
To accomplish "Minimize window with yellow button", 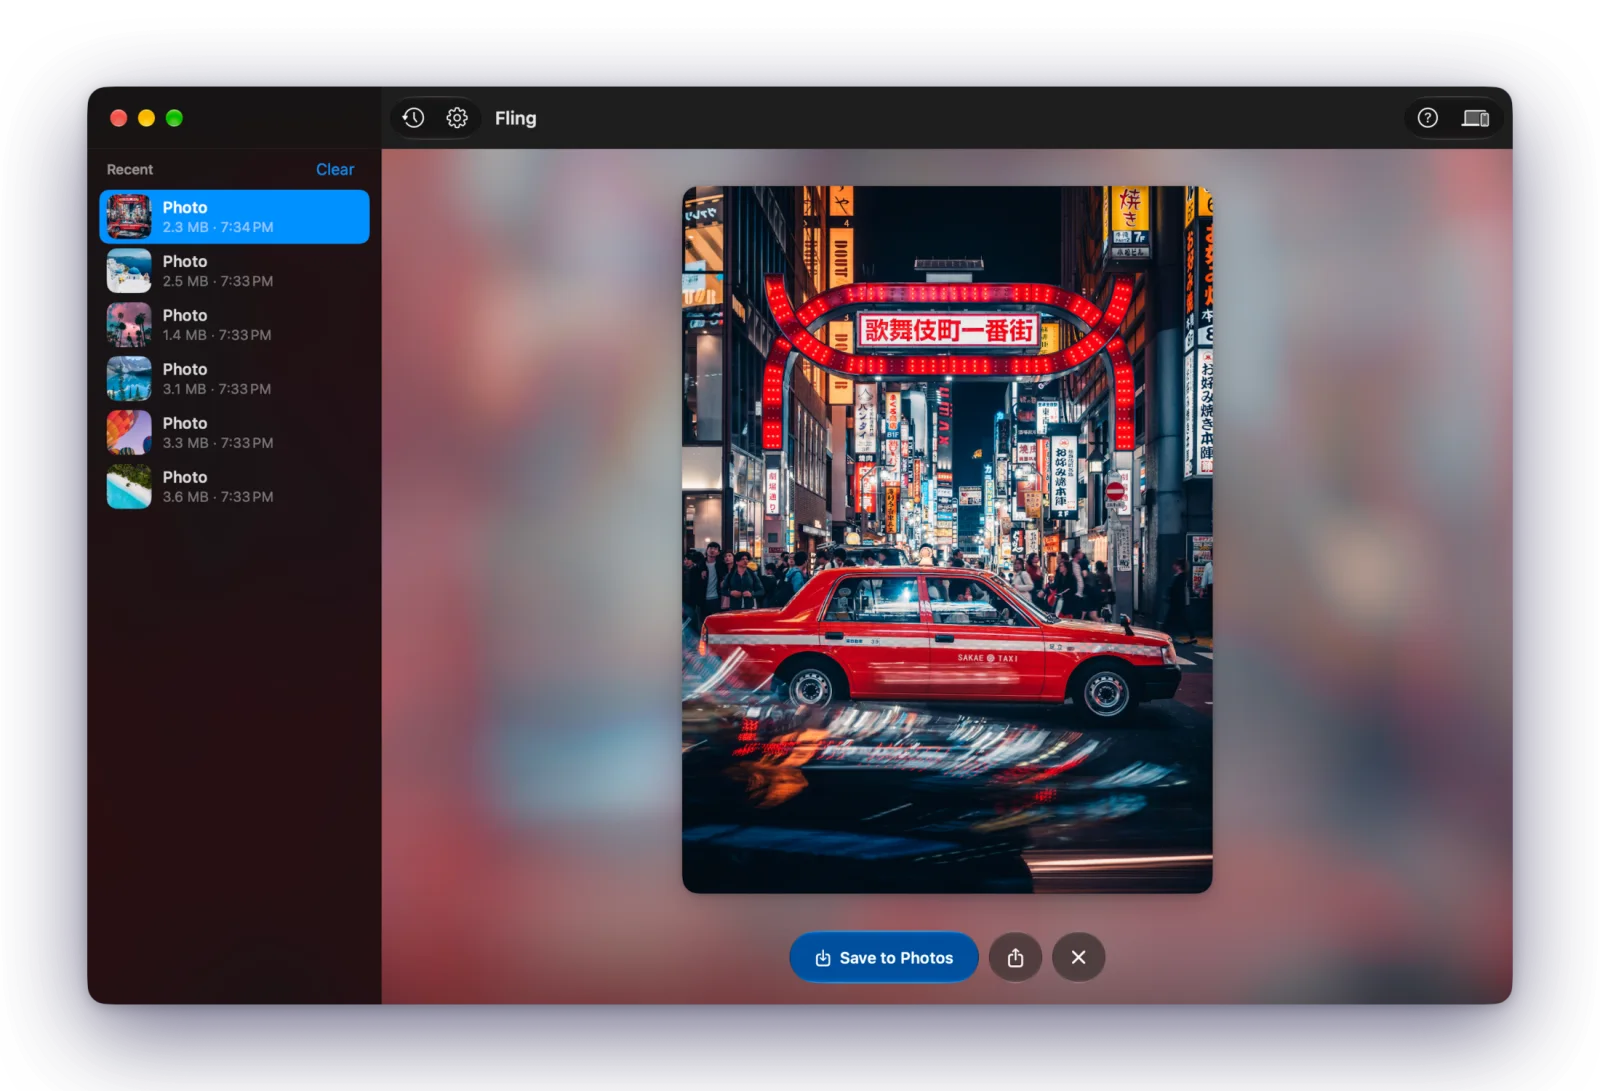I will click(x=146, y=118).
